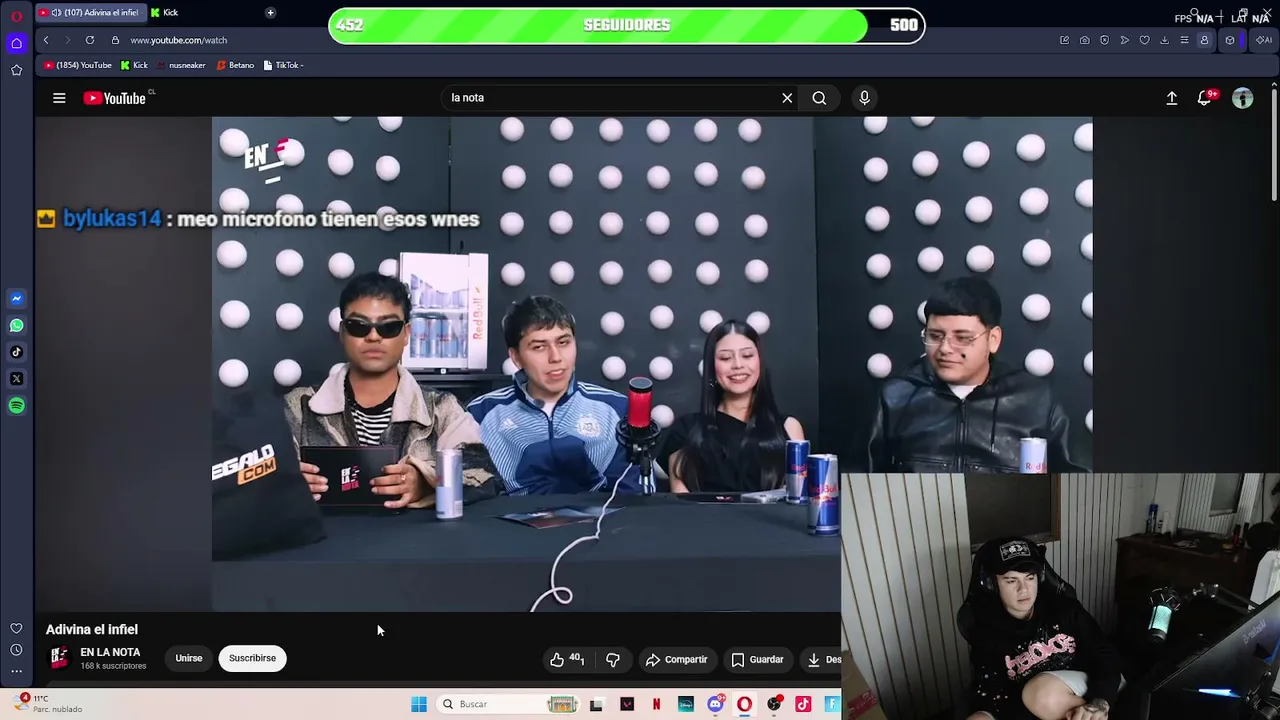1280x720 pixels.
Task: Open X (Twitter) in the Opera sidebar
Action: click(16, 379)
